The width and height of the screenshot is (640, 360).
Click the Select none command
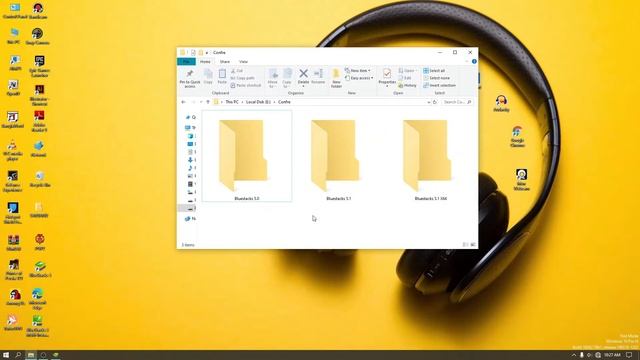pos(436,78)
